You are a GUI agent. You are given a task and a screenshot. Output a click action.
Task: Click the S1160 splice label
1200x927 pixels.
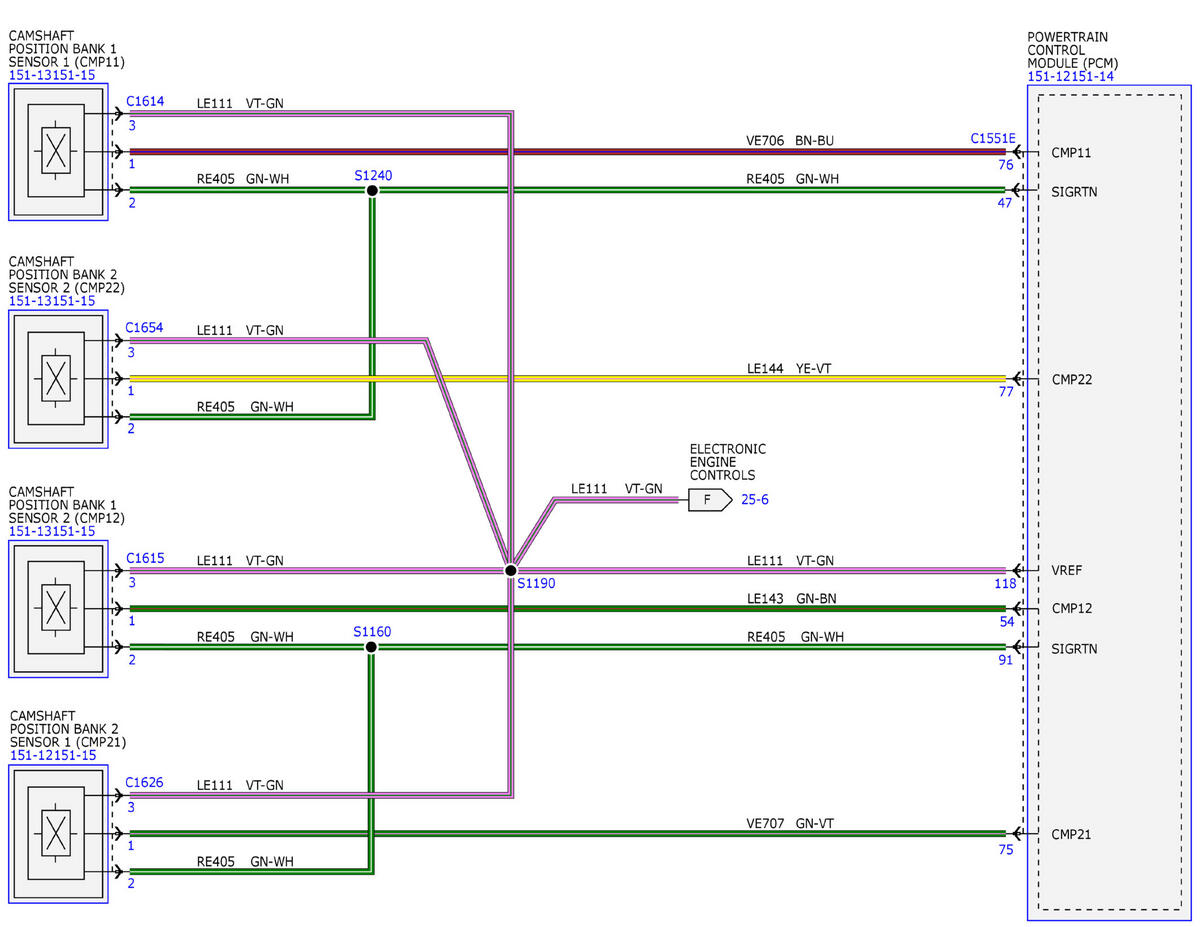tap(373, 632)
